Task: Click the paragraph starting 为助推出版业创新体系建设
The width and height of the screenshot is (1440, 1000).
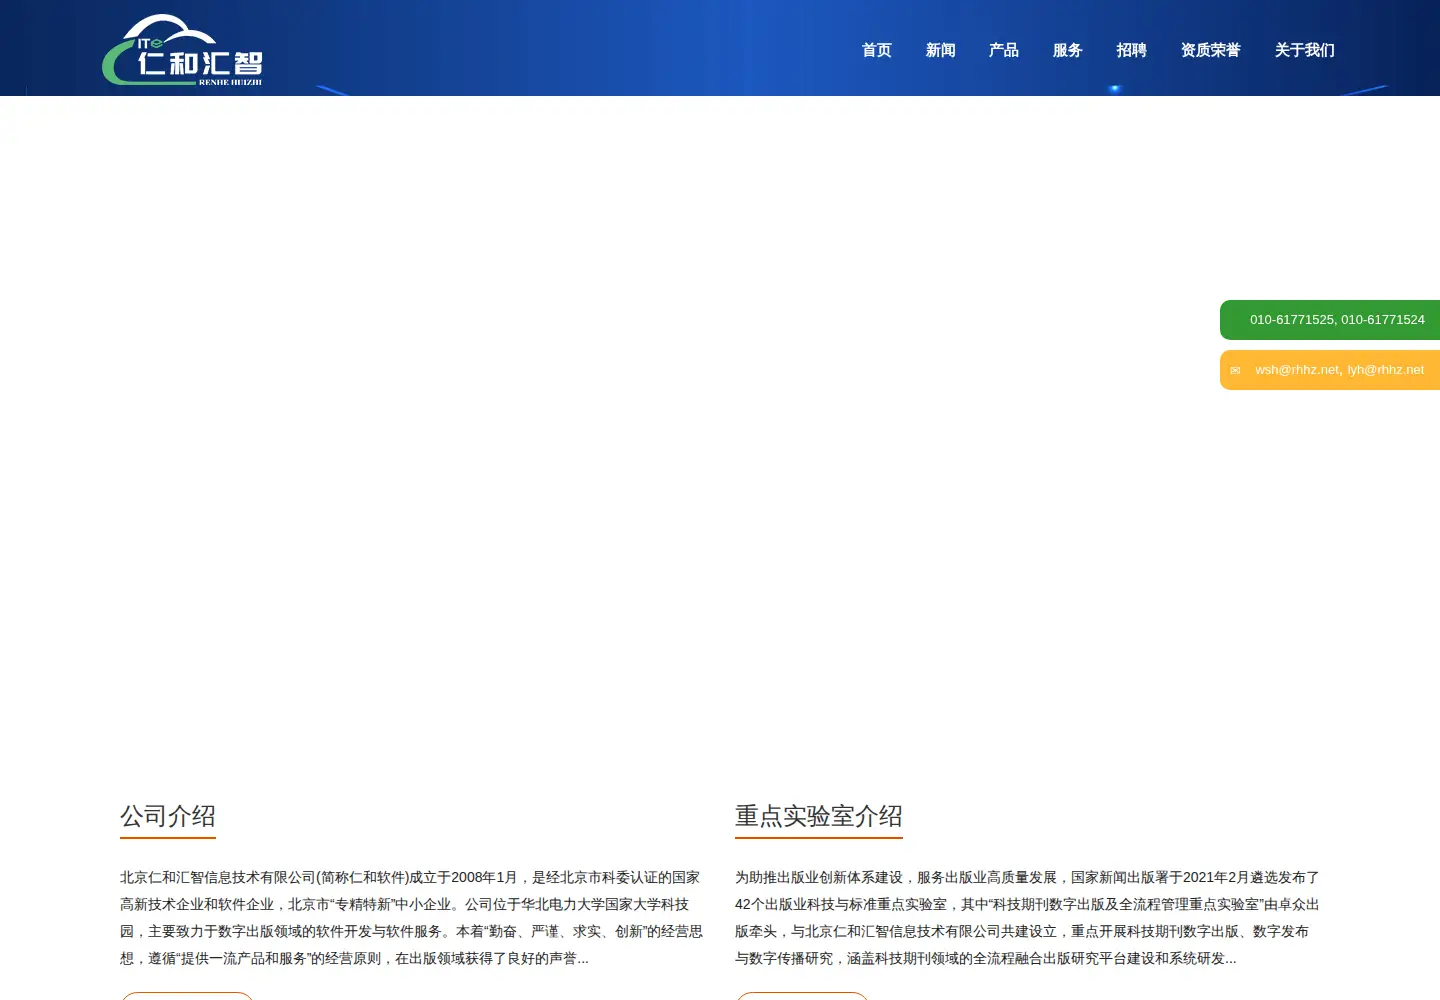Action: 1028,918
